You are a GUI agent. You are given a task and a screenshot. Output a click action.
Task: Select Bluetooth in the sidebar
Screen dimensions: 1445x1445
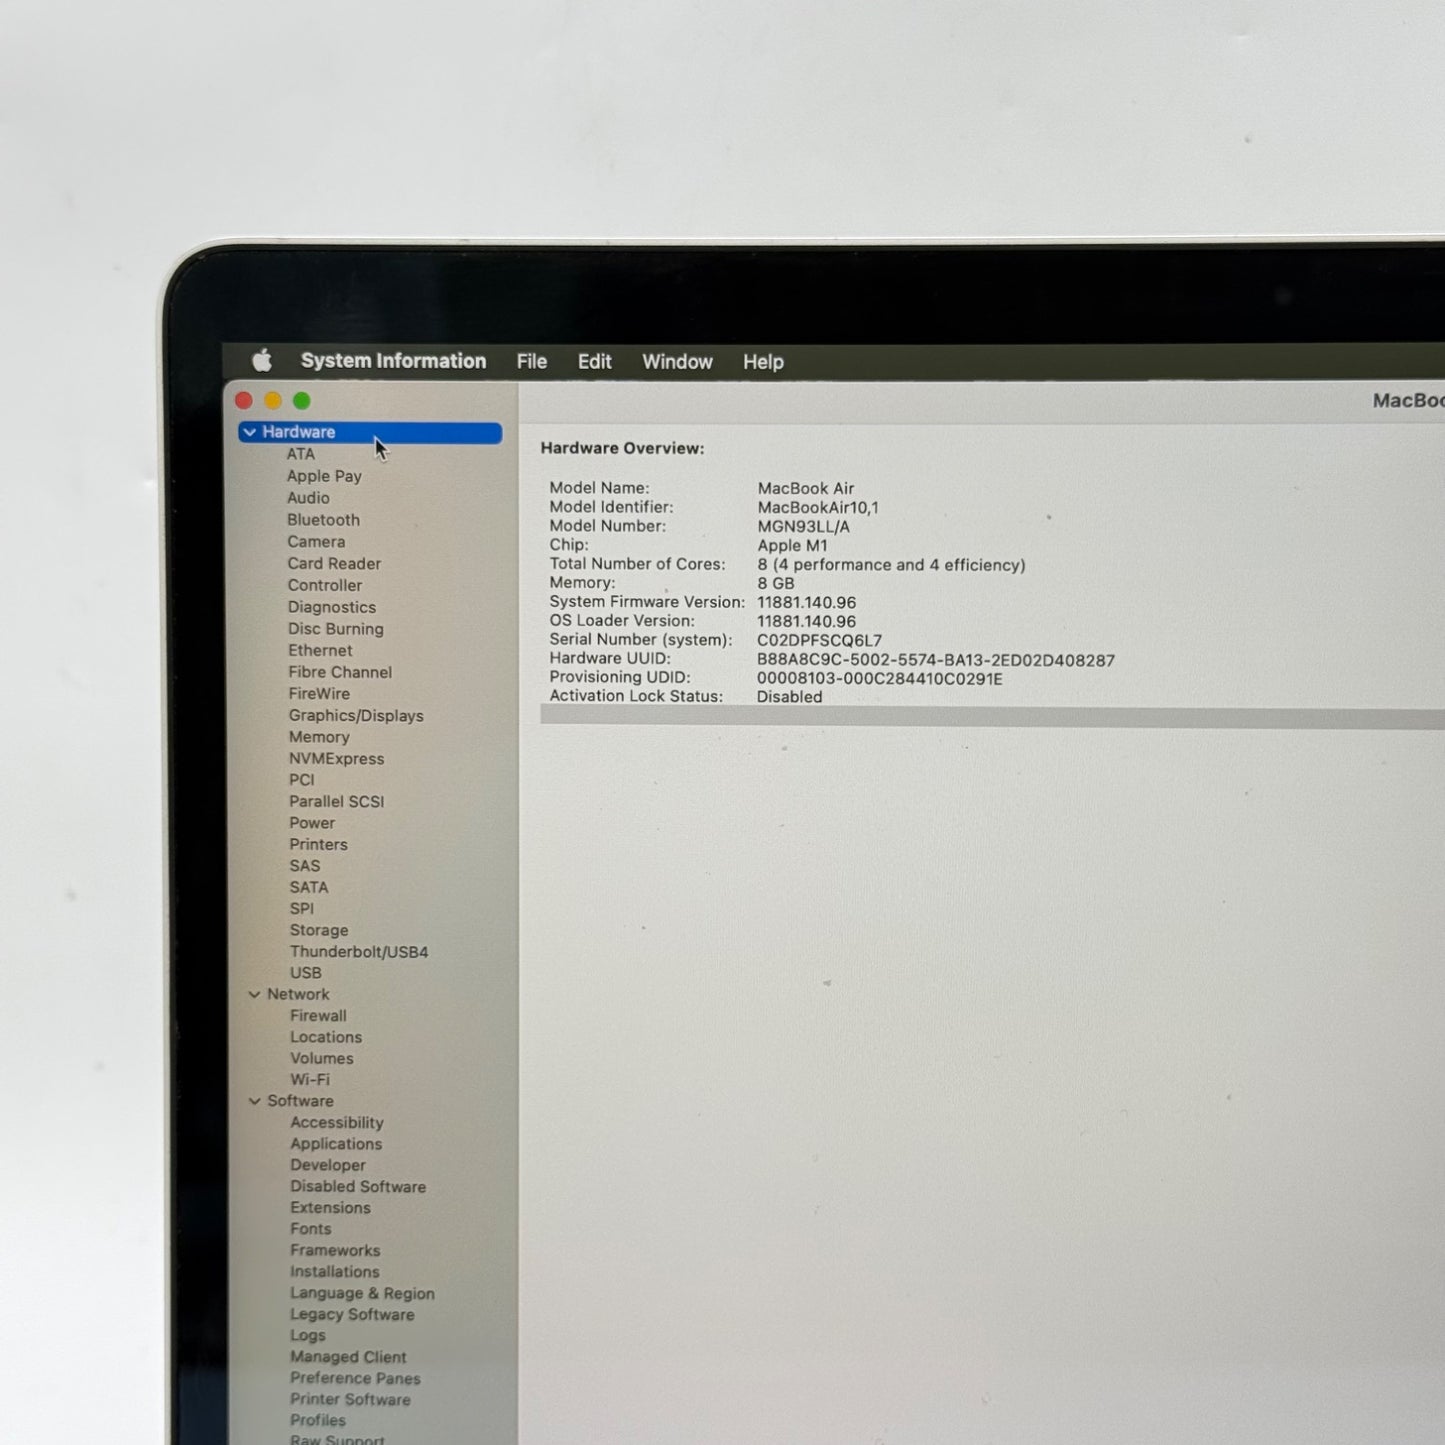[x=323, y=520]
